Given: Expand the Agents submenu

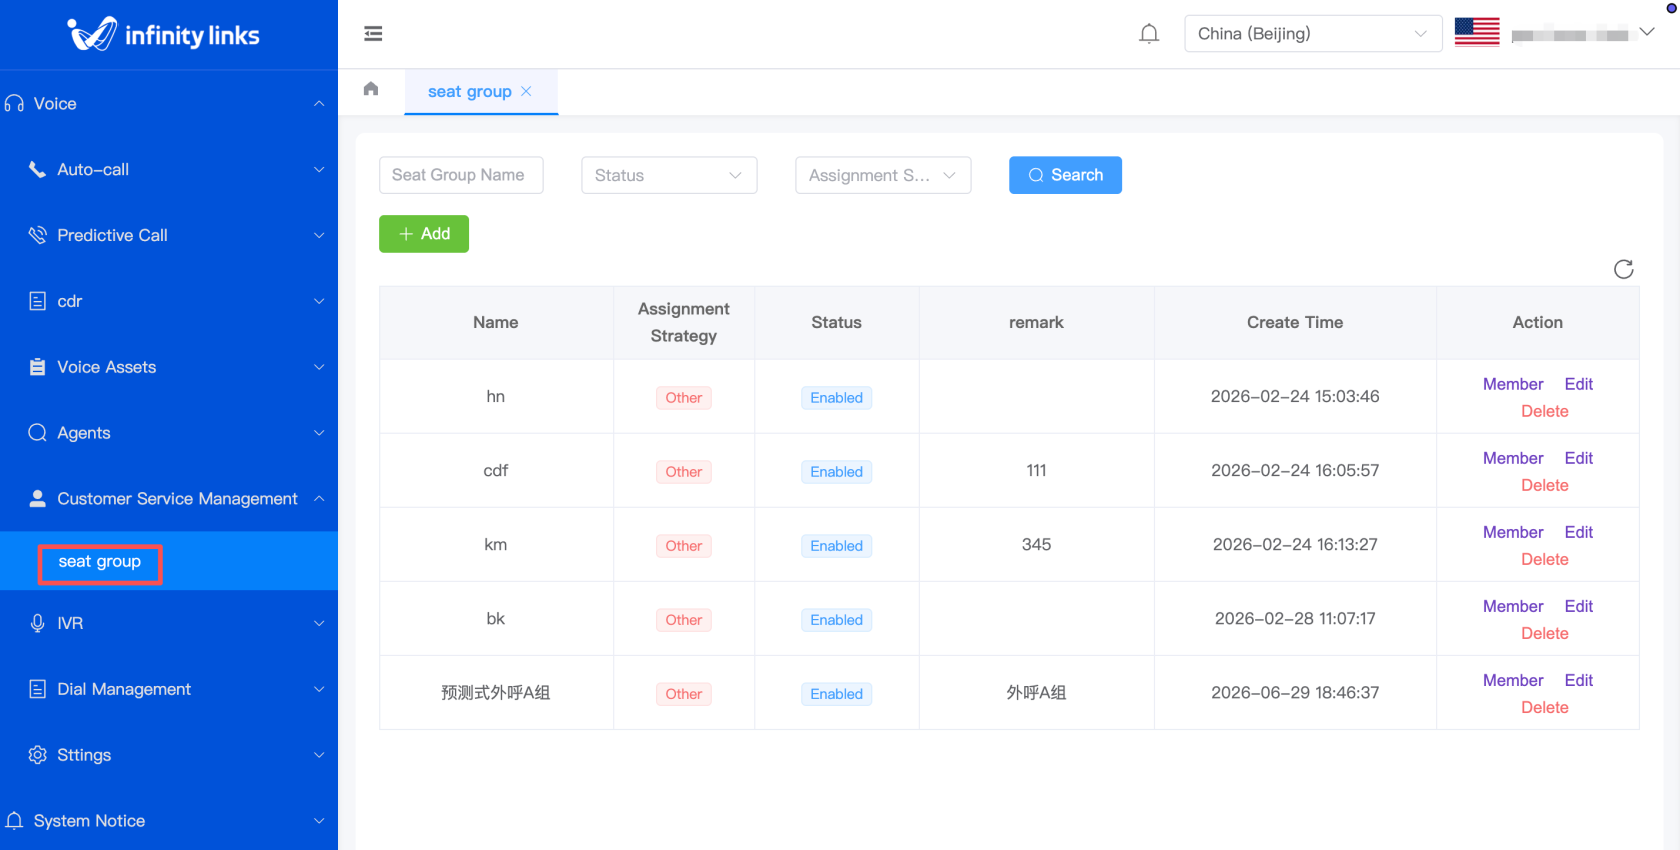Looking at the screenshot, I should click(x=319, y=433).
